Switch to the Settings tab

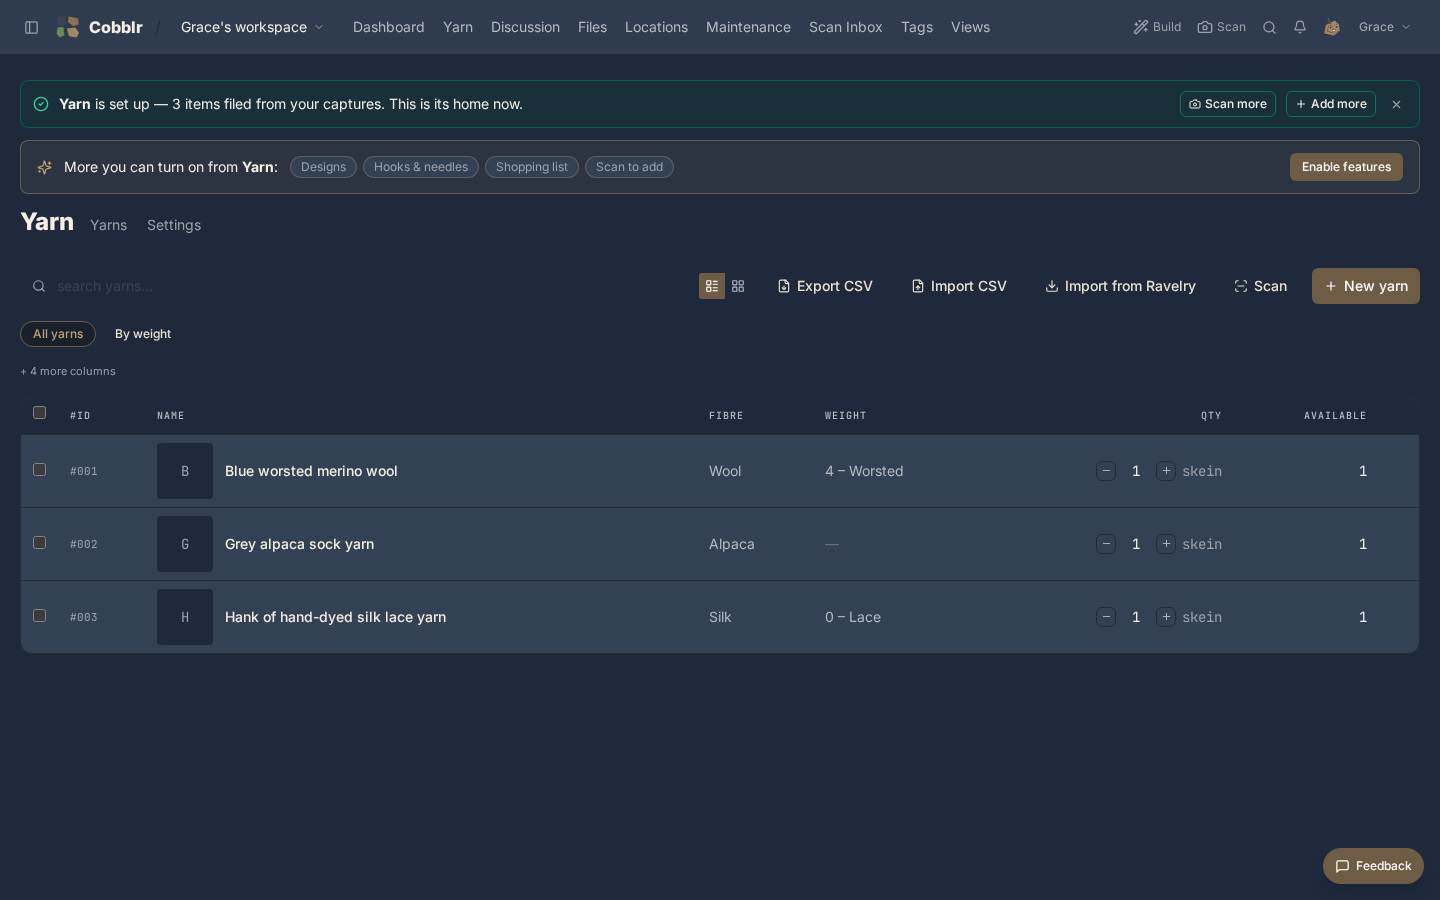point(174,225)
